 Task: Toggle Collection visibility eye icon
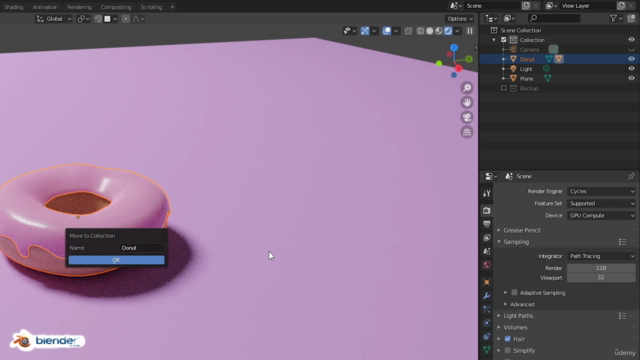631,40
